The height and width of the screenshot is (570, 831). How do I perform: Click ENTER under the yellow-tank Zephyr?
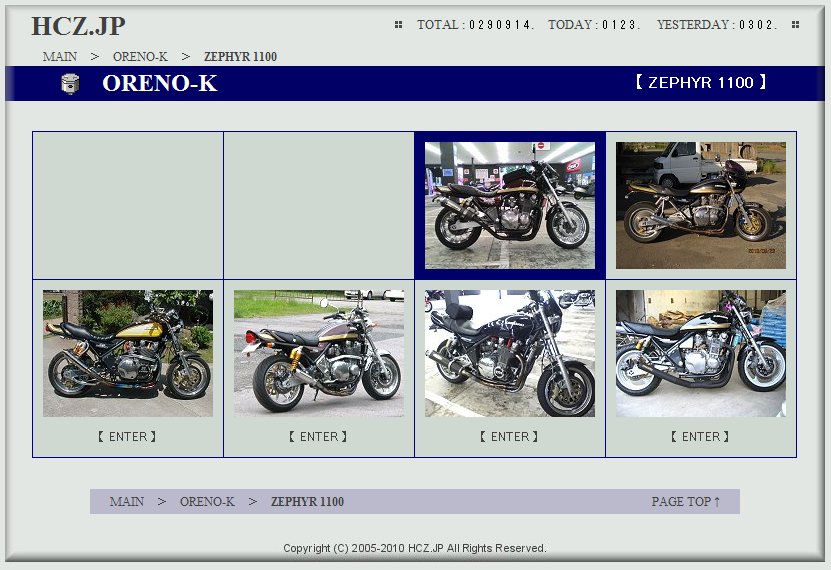127,437
